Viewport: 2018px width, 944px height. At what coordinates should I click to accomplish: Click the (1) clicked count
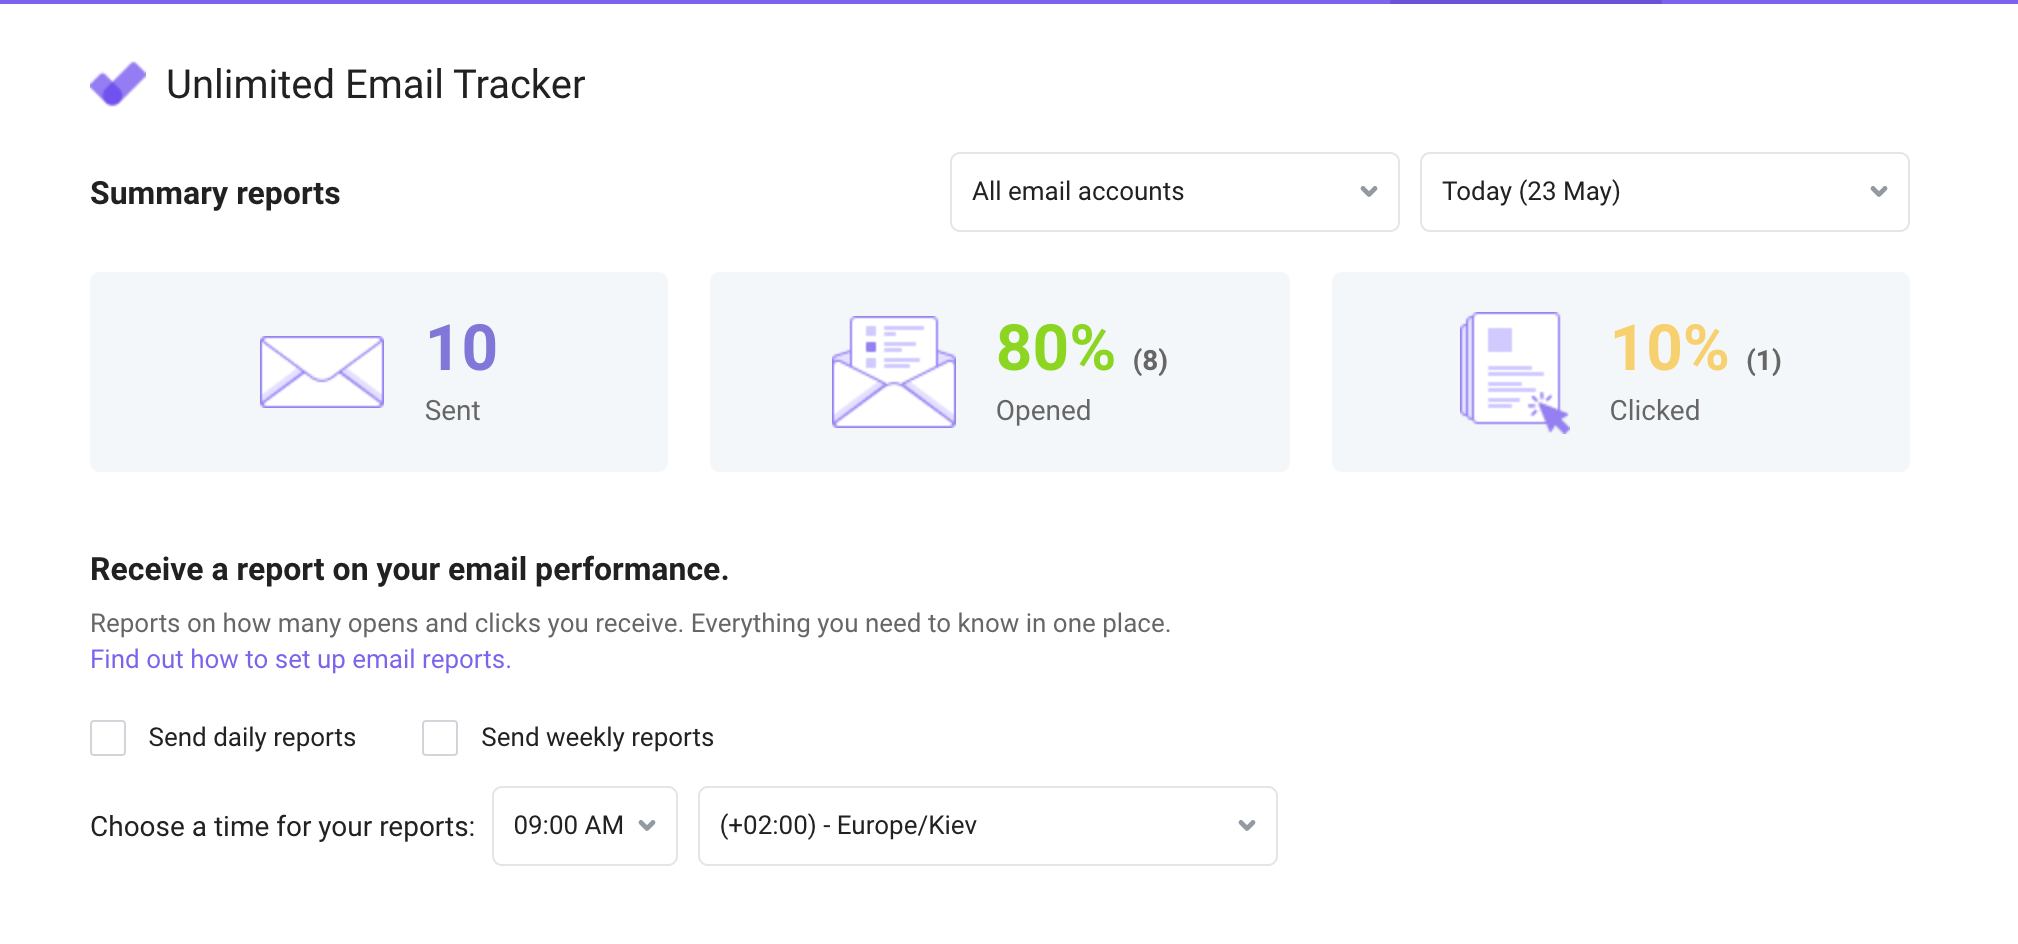click(x=1764, y=360)
